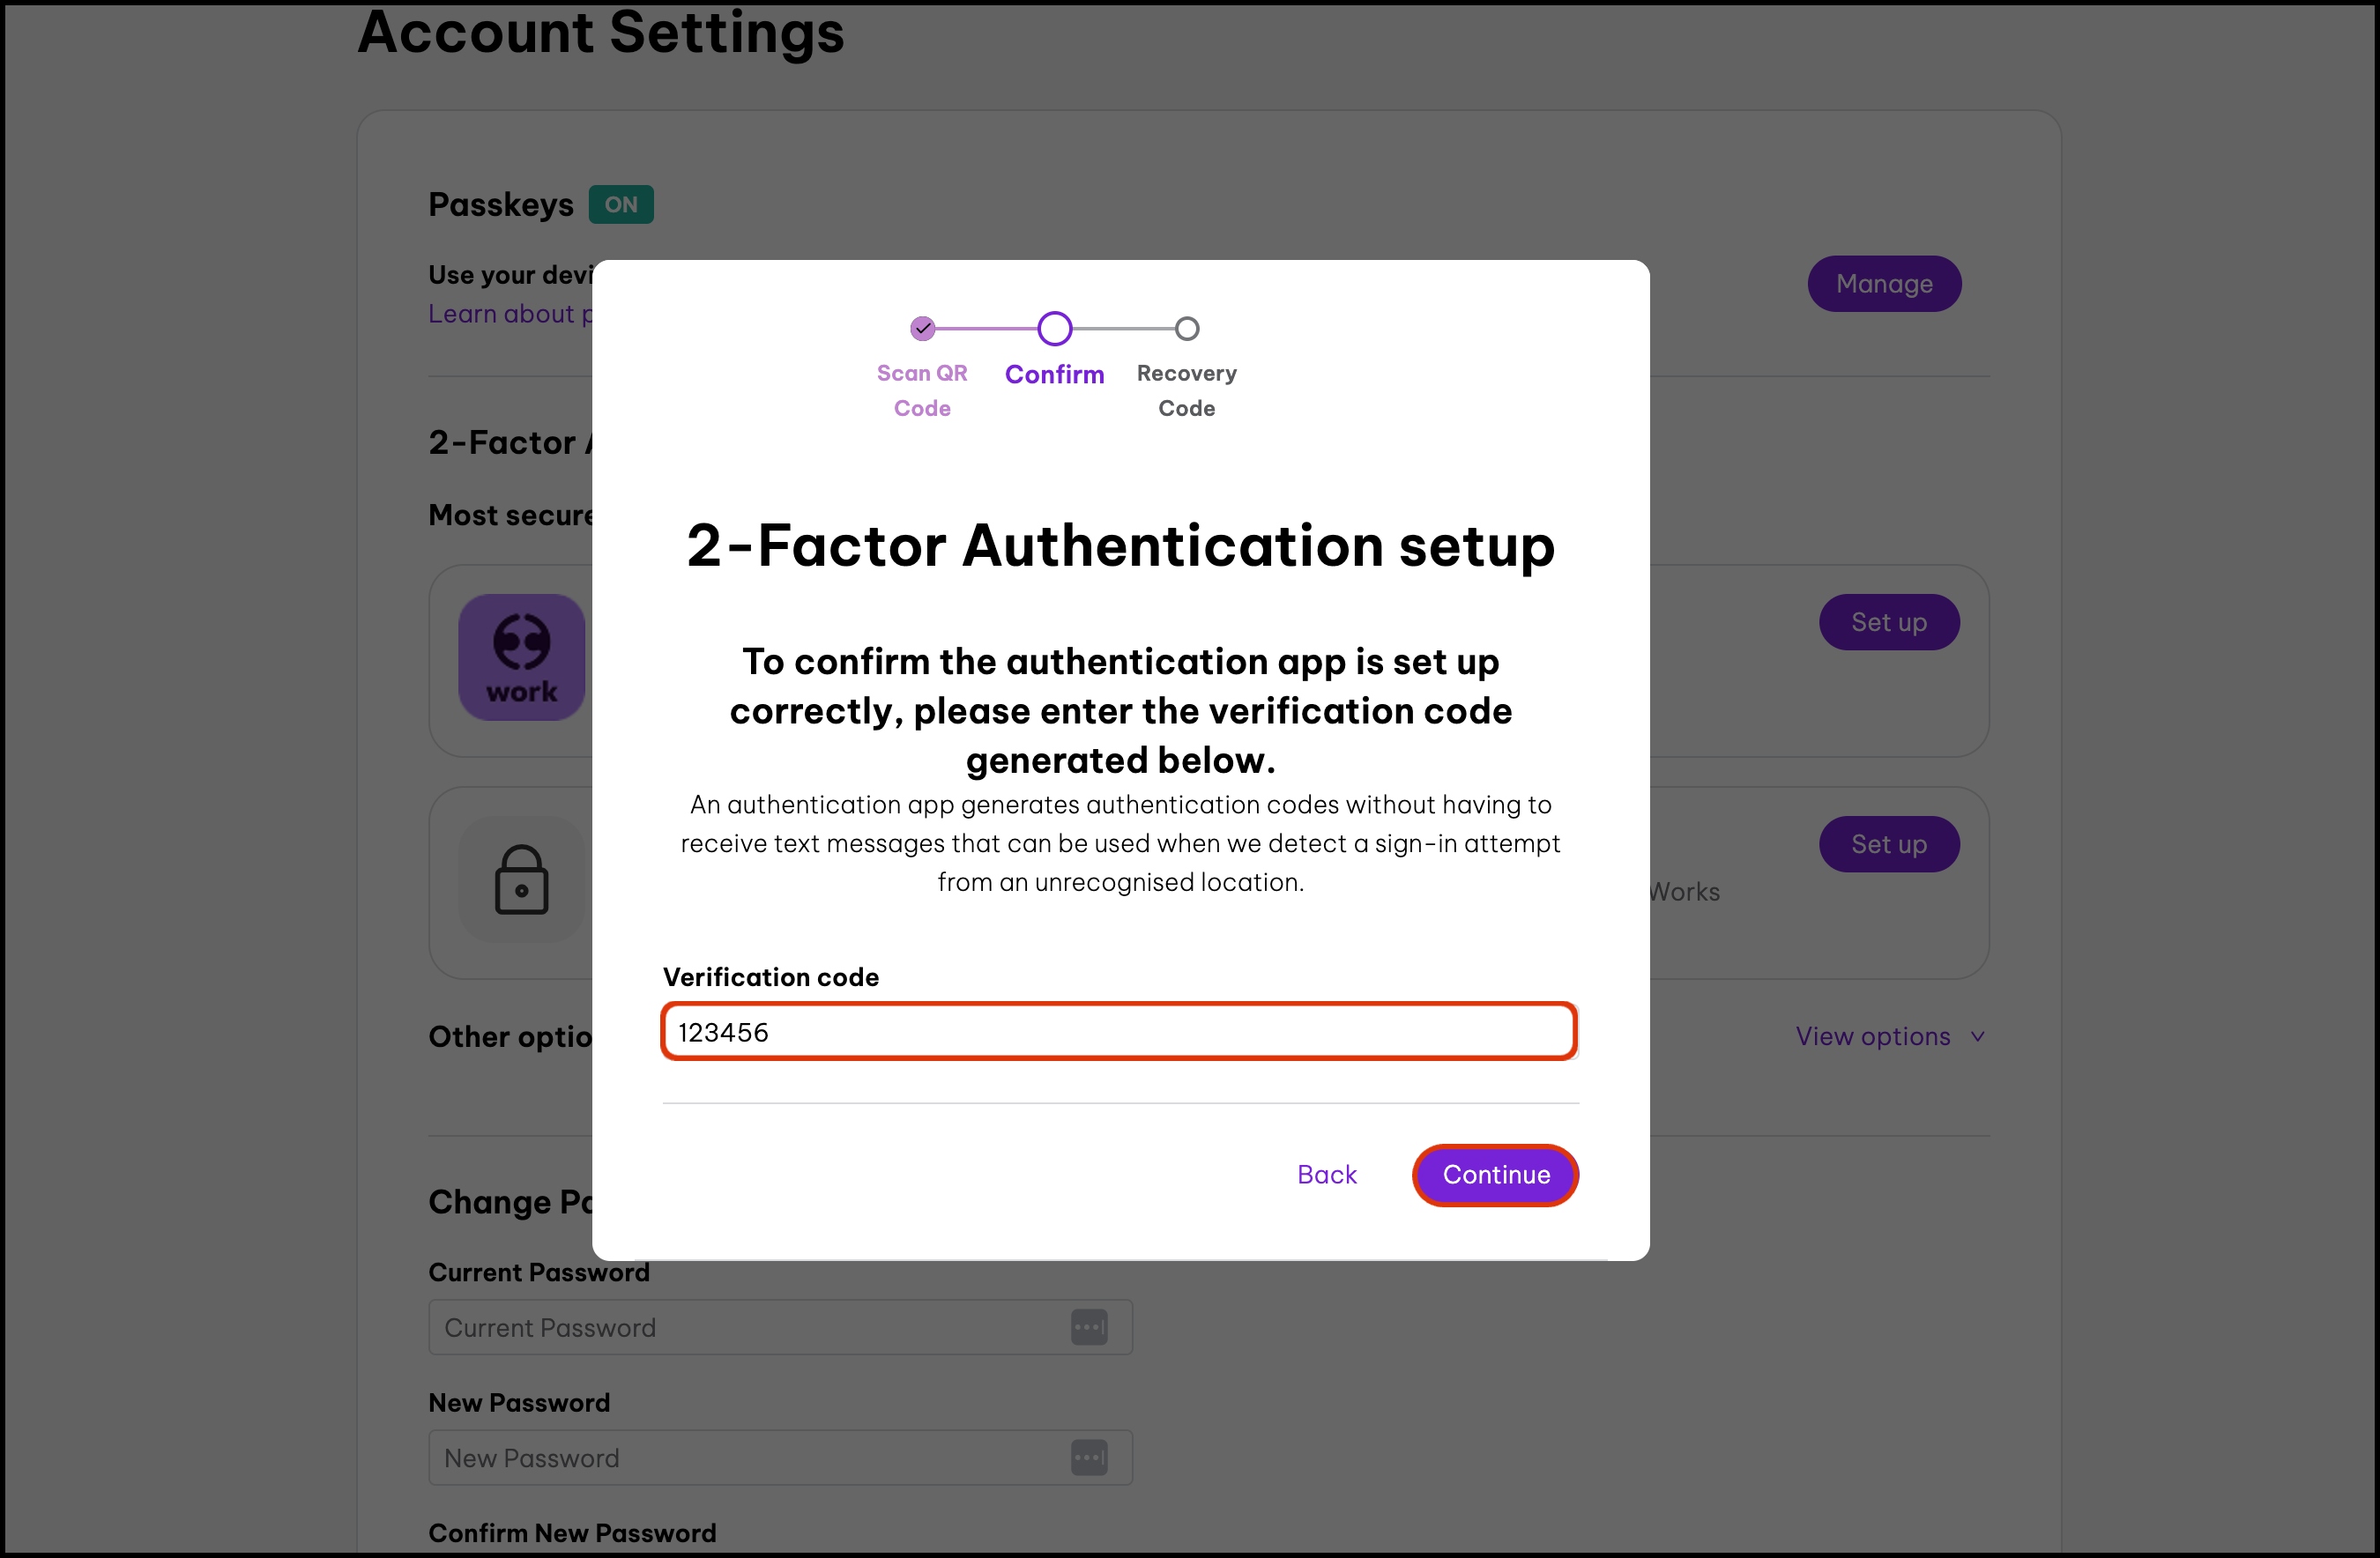This screenshot has width=2380, height=1558.
Task: Click the password manager icon in Current Password
Action: (1089, 1328)
